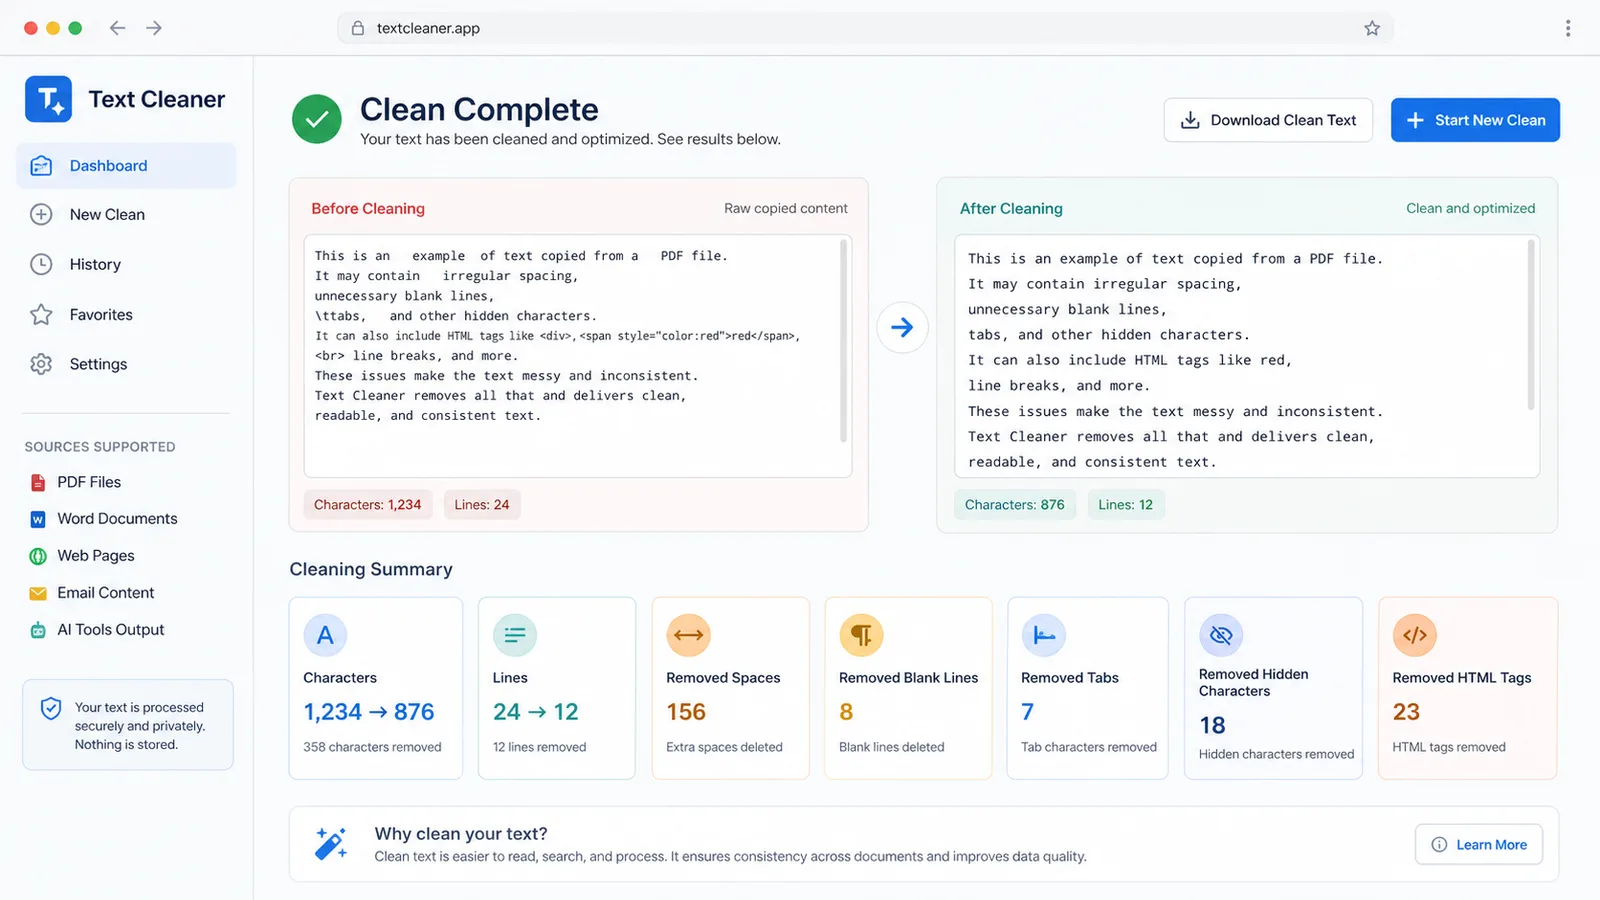Click the Settings gear icon
This screenshot has width=1600, height=900.
point(41,364)
